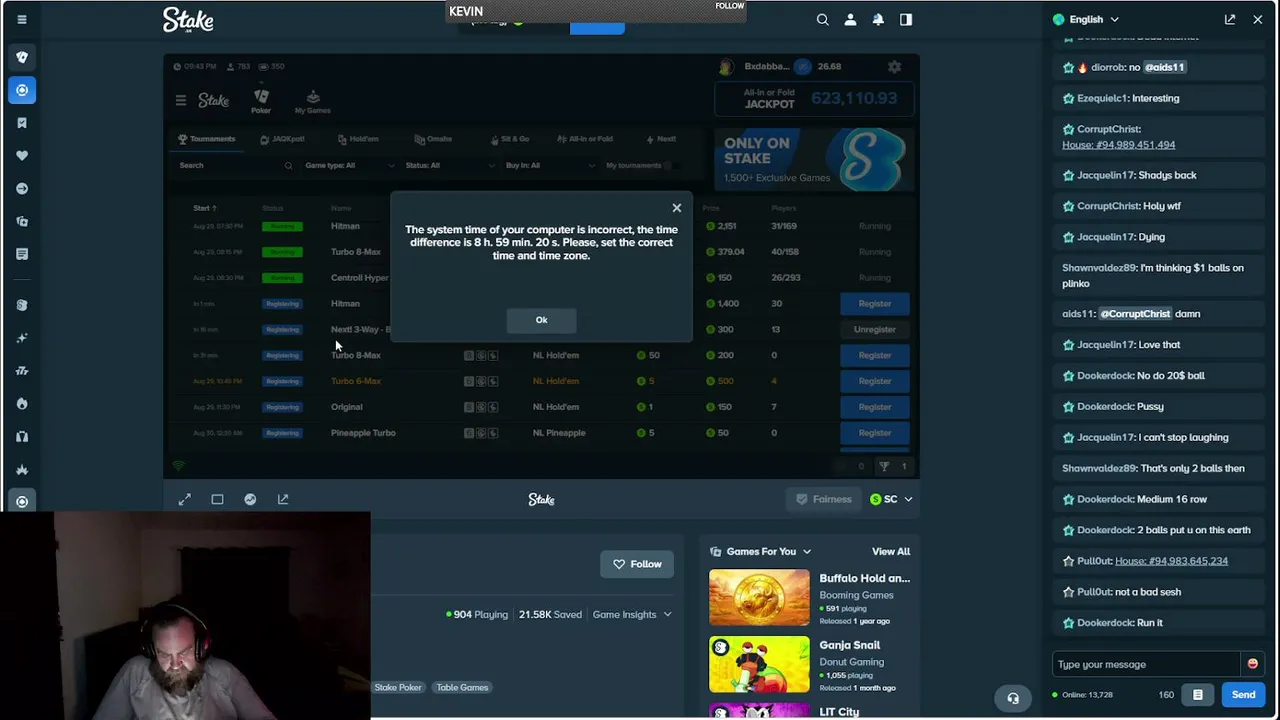Viewport: 1280px width, 720px height.
Task: Send the chat message
Action: [1243, 695]
